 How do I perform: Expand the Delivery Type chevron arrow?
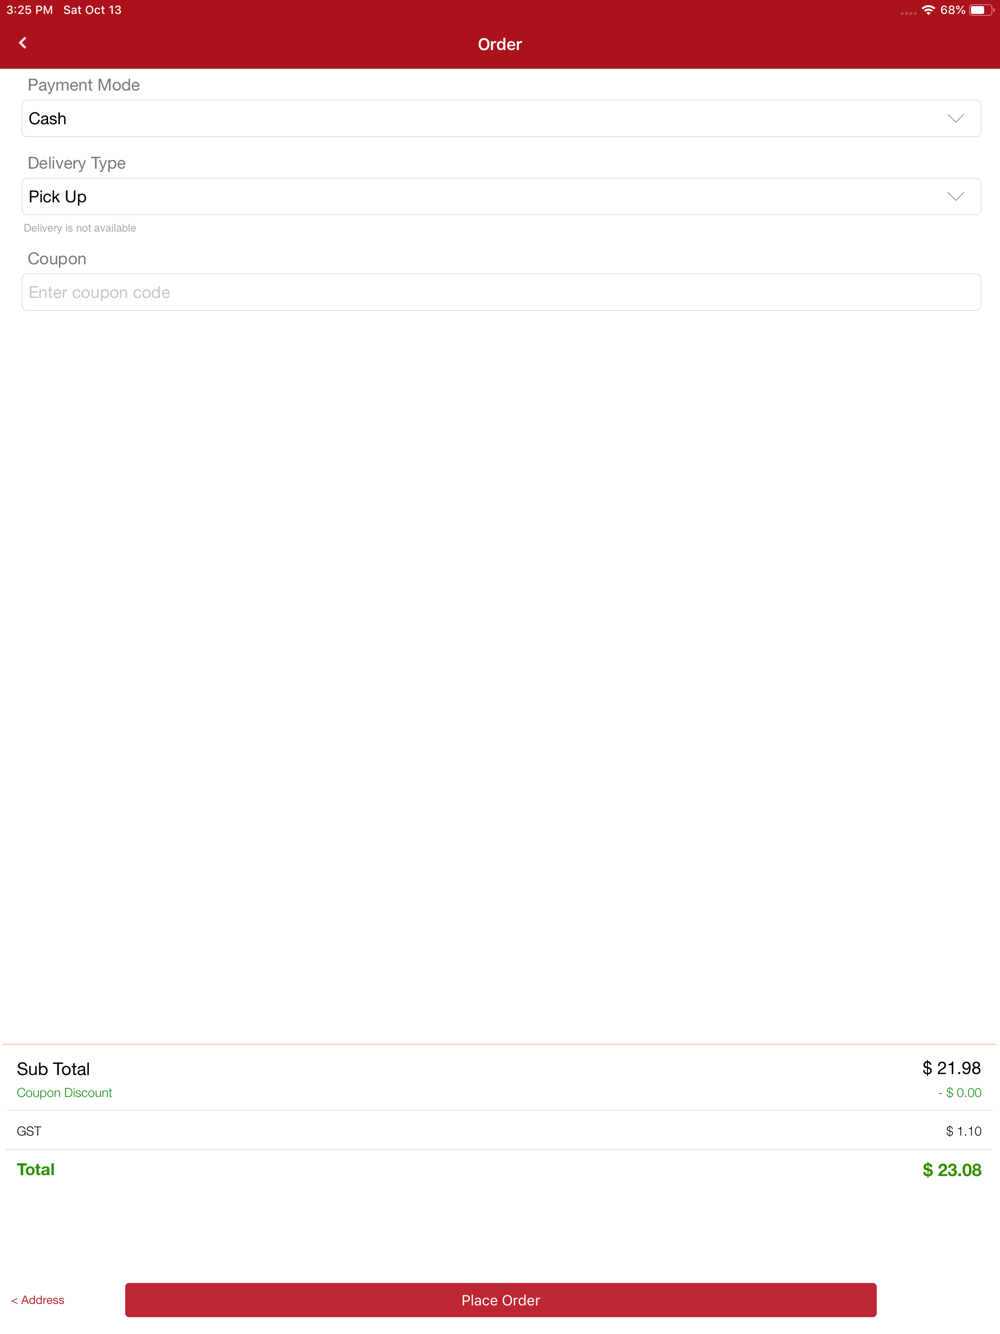click(x=955, y=197)
